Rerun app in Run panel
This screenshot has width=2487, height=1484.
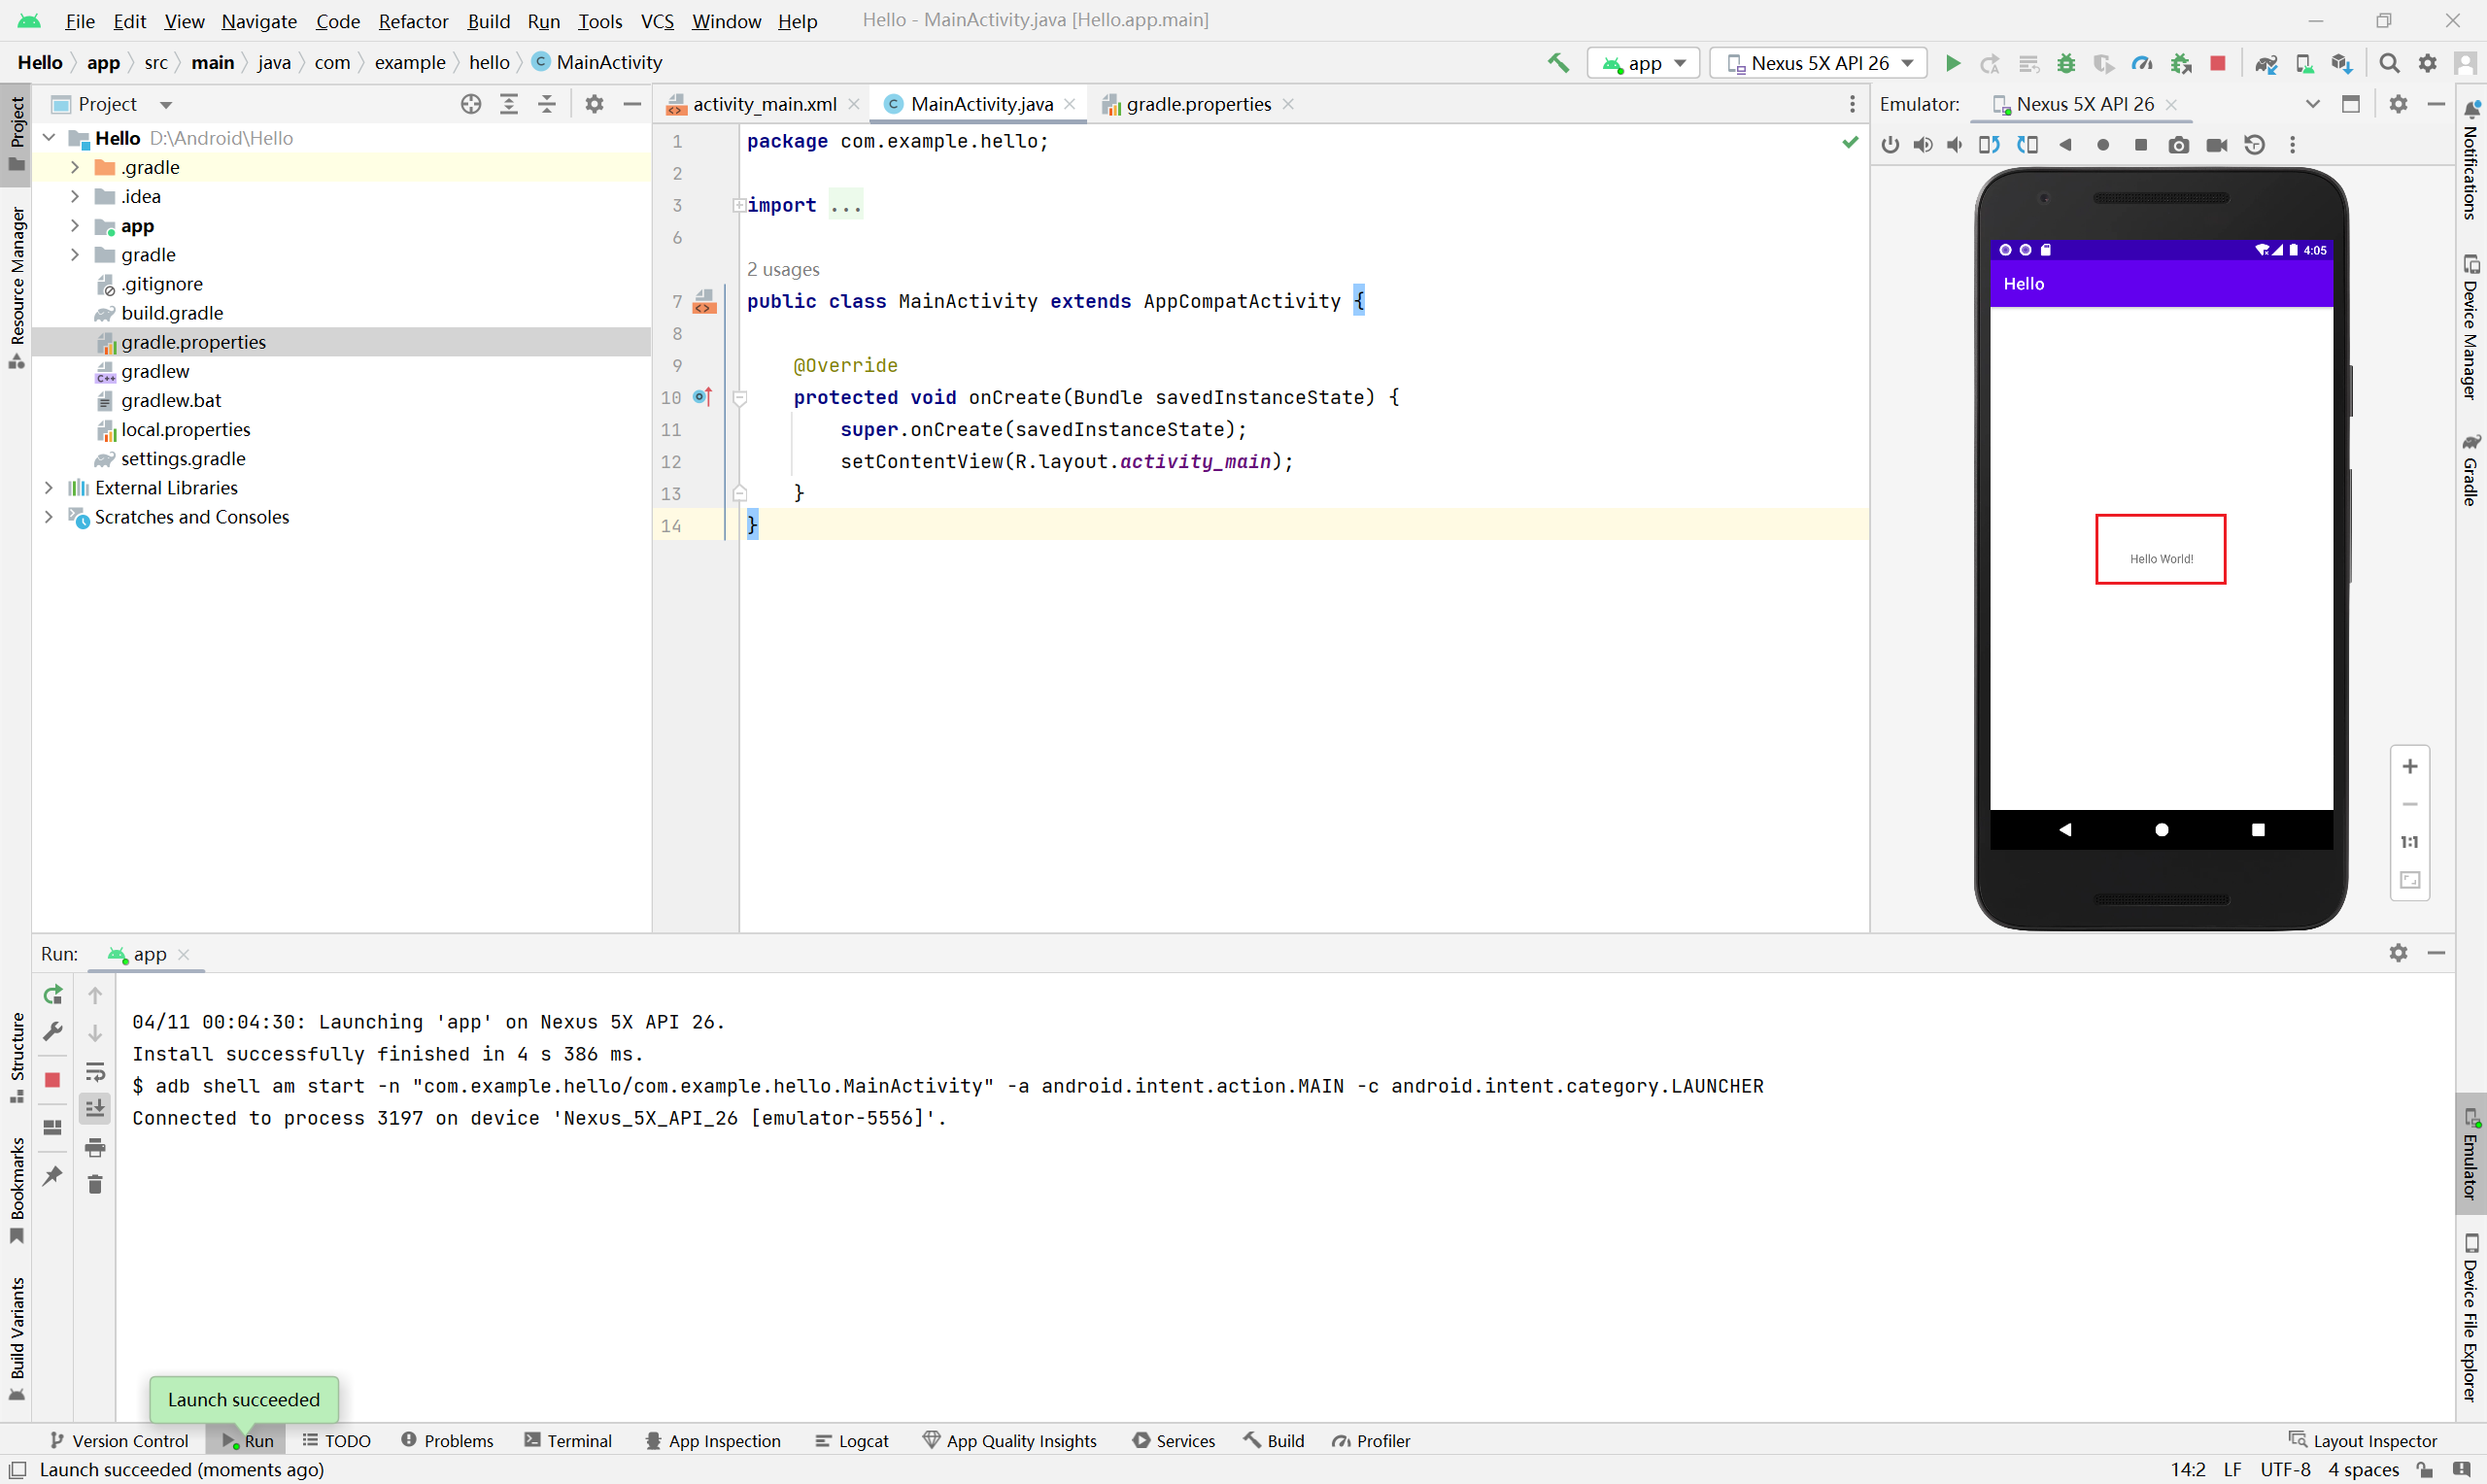(x=53, y=994)
